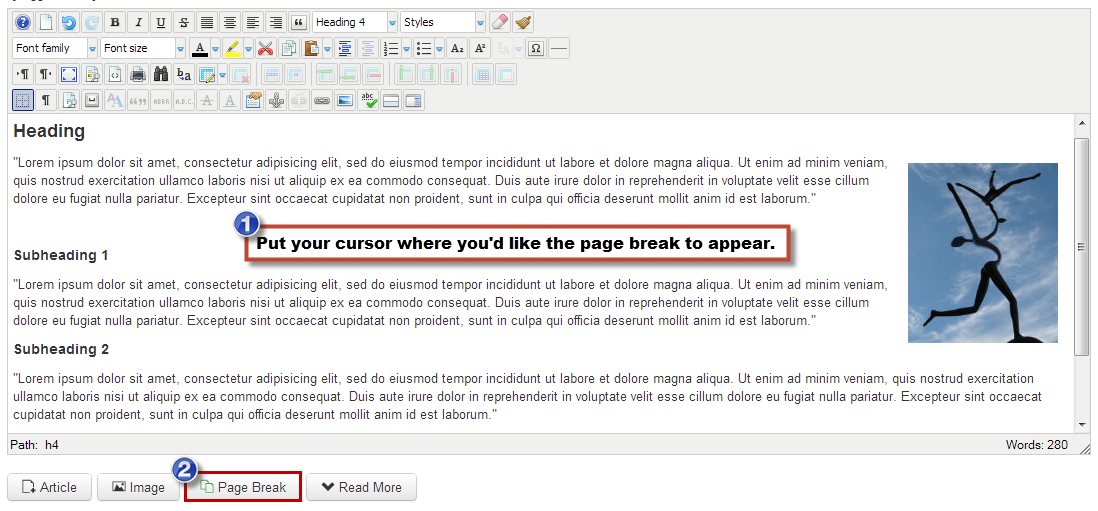
Task: Click the paste clipboard icon
Action: pos(312,49)
